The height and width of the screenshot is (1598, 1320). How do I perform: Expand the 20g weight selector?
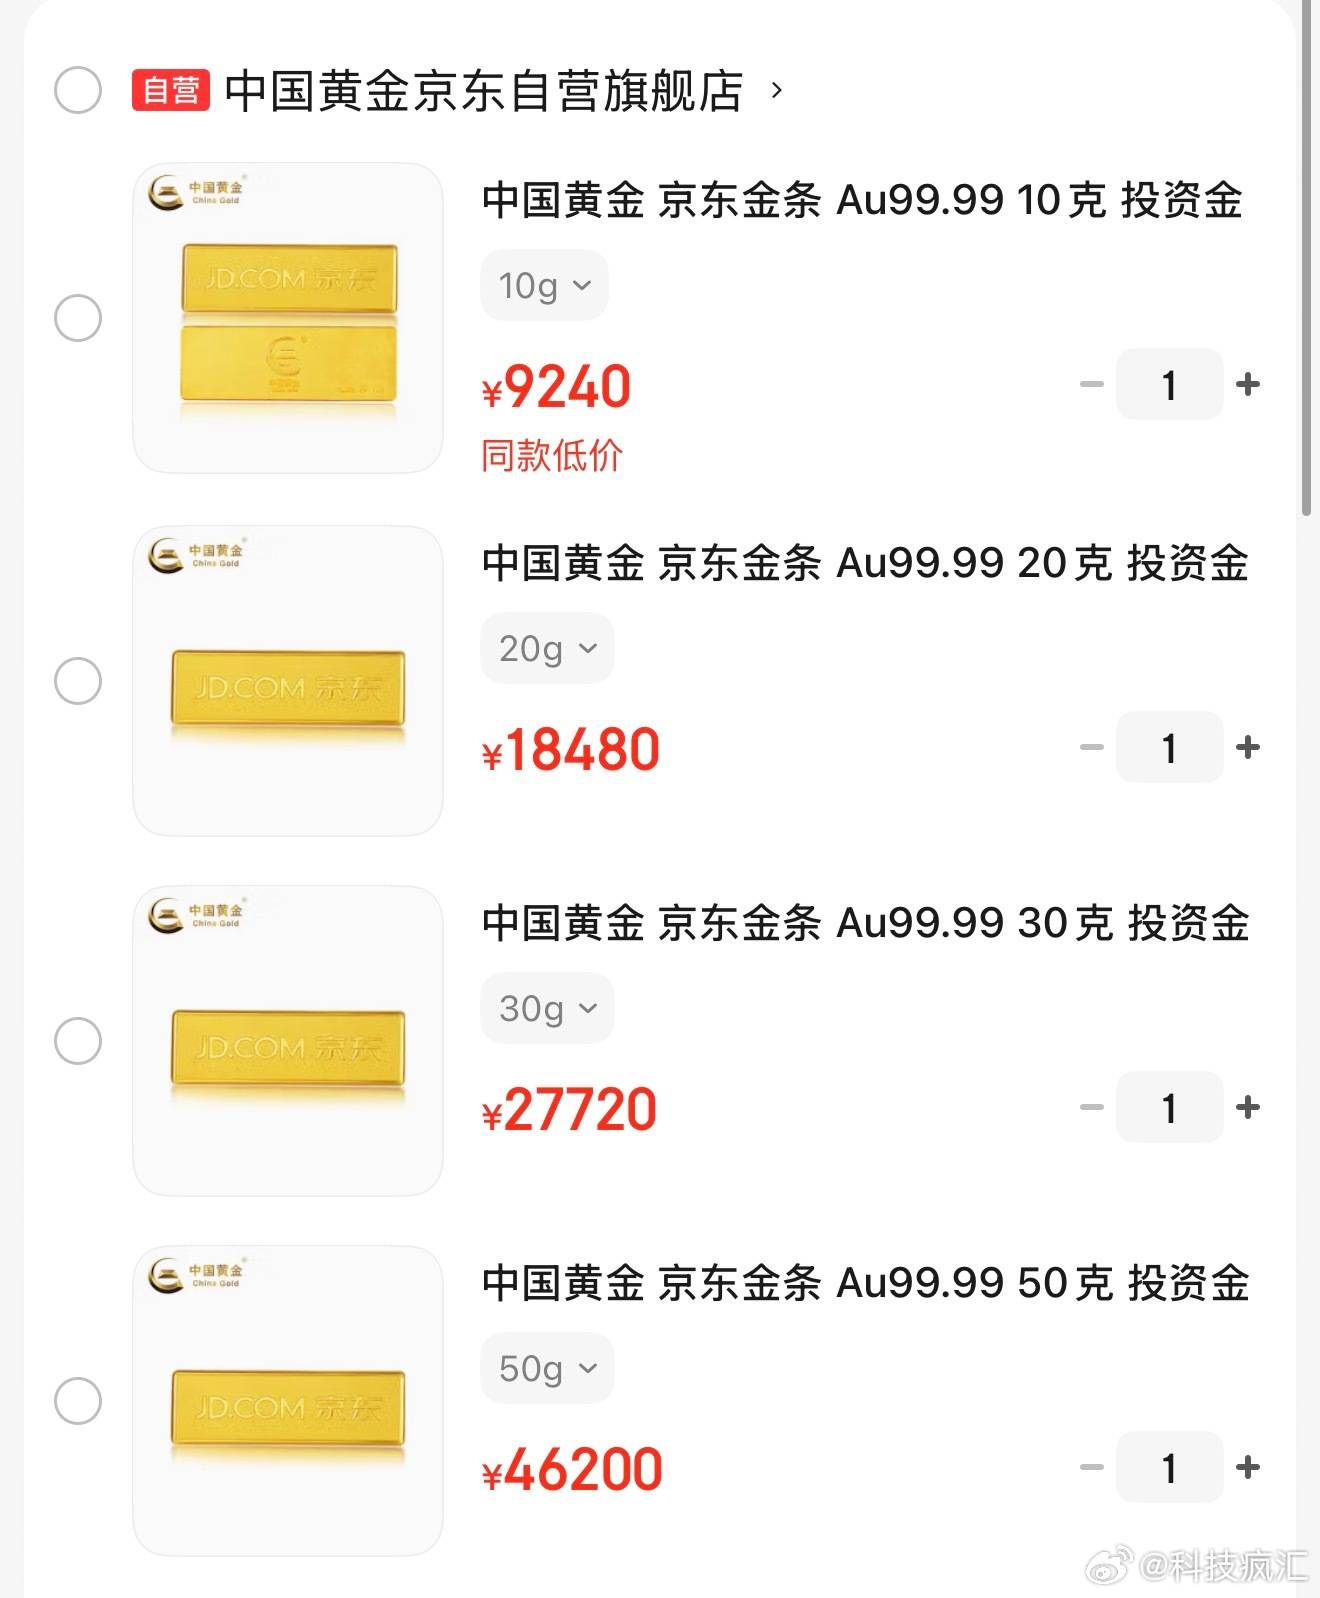[x=547, y=649]
